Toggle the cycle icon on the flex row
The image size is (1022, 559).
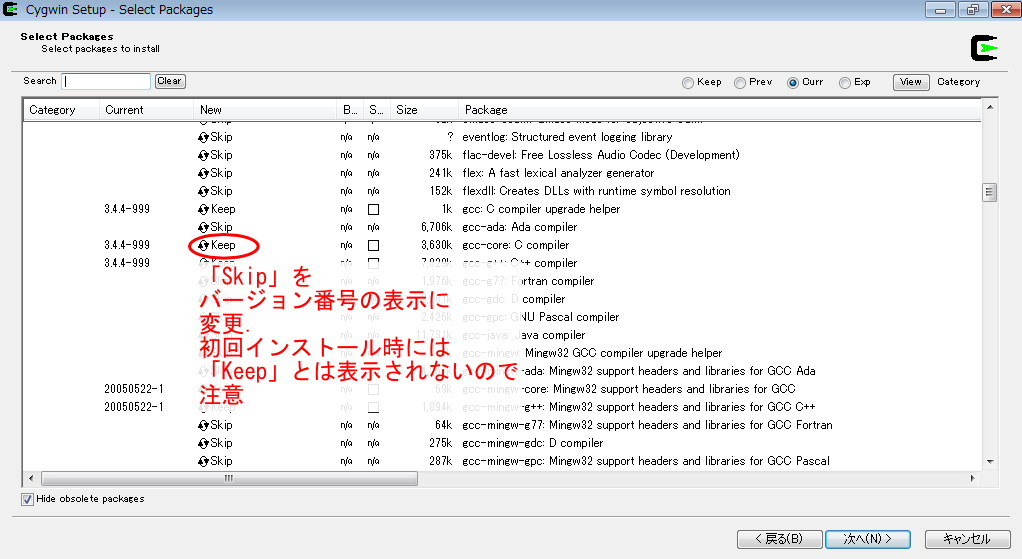click(203, 173)
